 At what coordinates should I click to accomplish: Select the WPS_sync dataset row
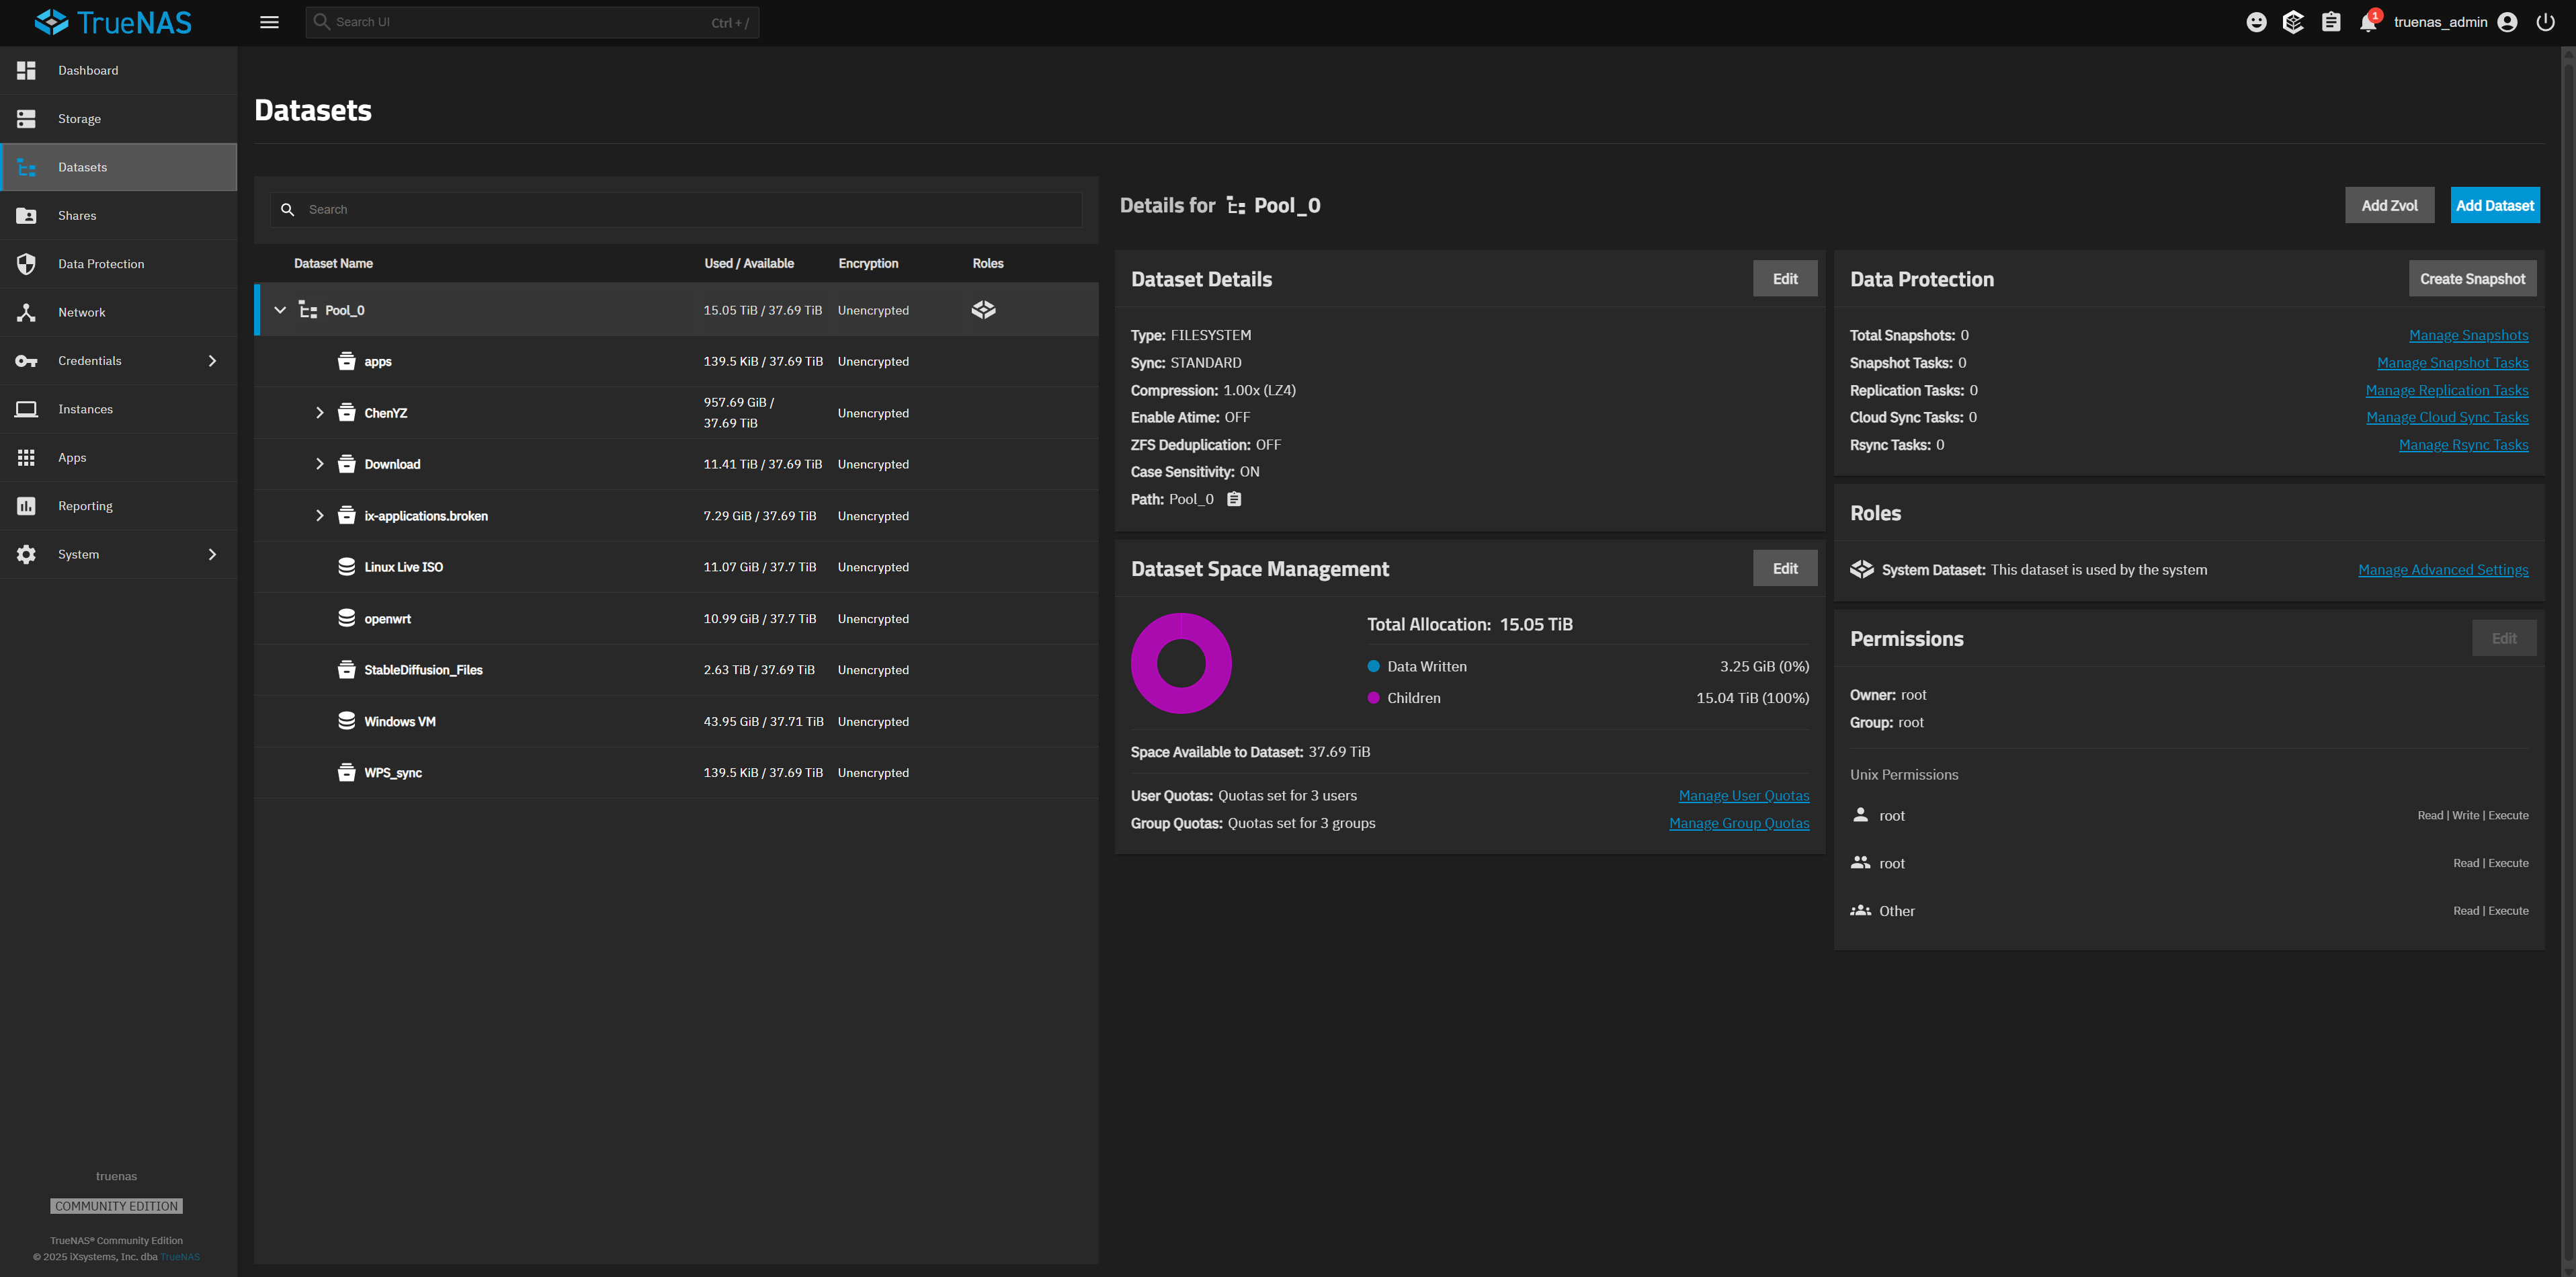(676, 773)
